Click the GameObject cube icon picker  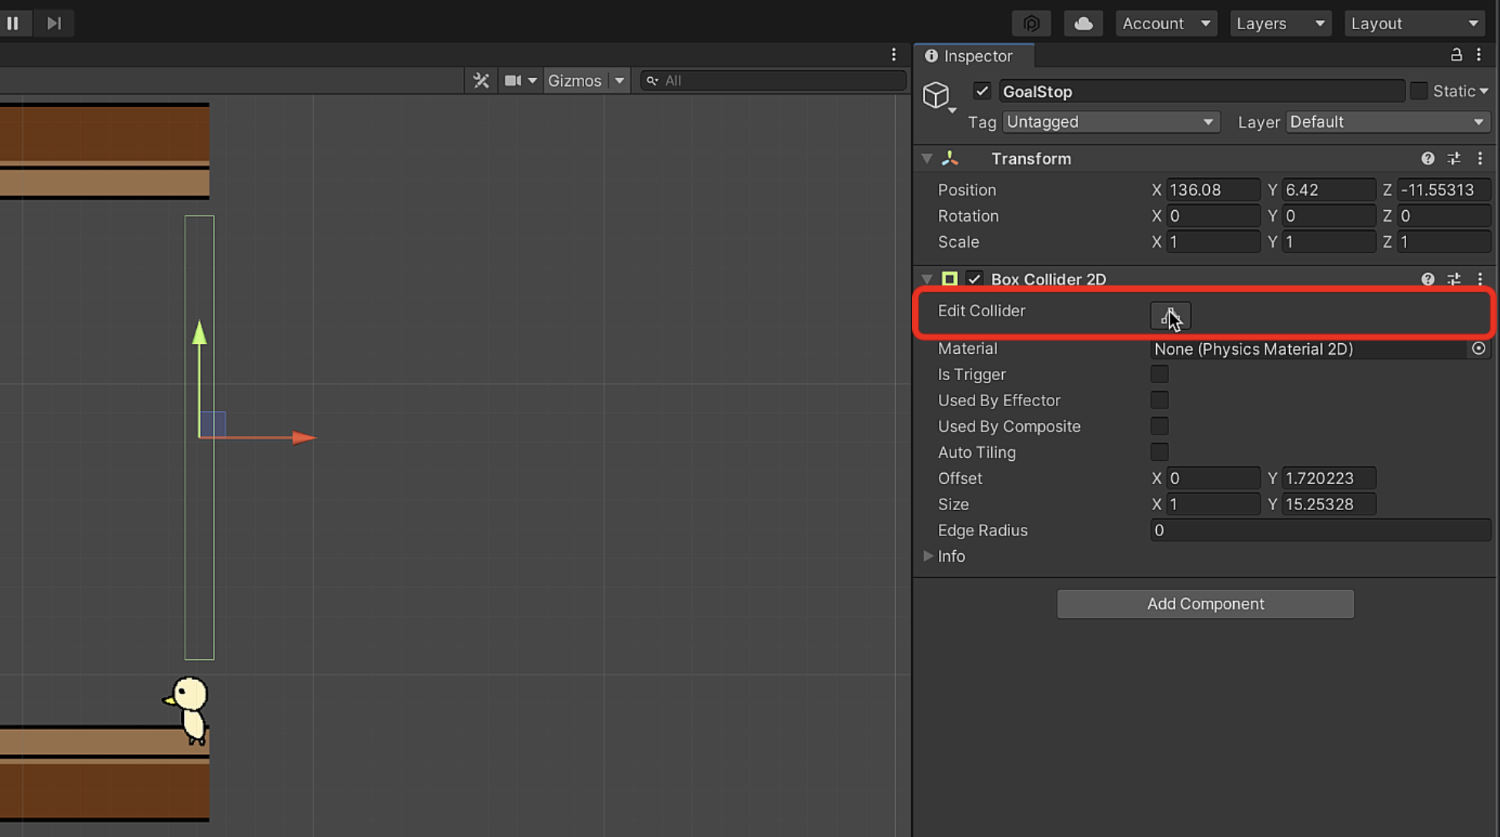(938, 95)
